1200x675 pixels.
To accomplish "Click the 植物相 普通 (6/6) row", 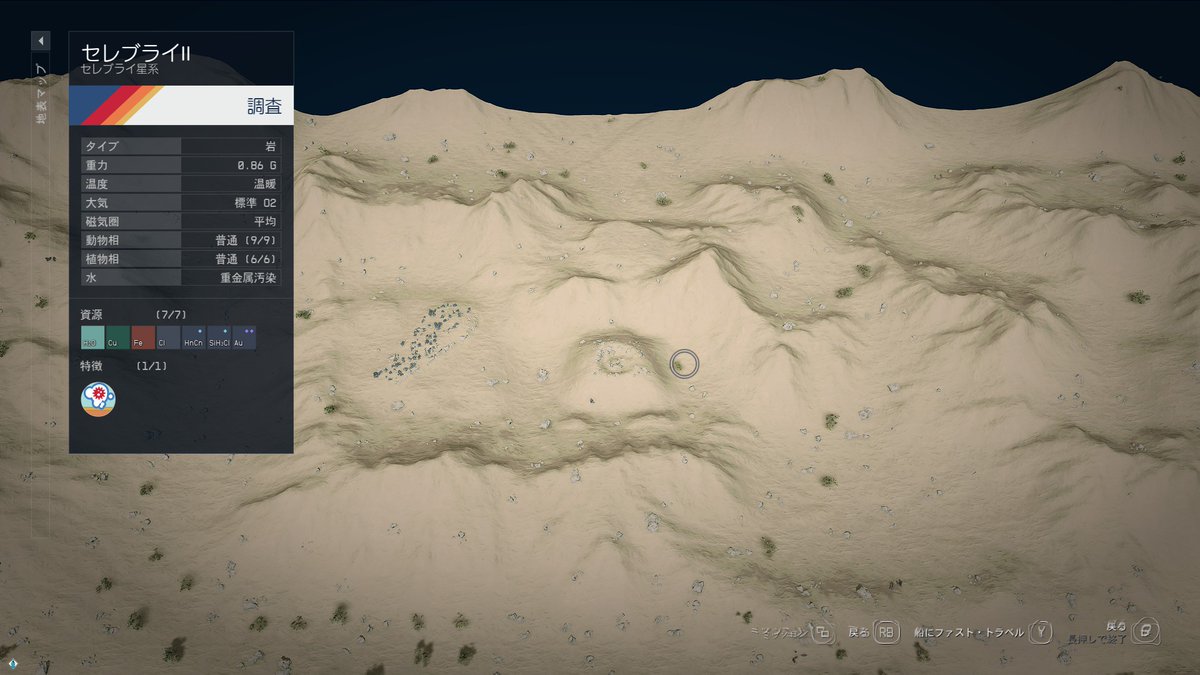I will (x=181, y=258).
